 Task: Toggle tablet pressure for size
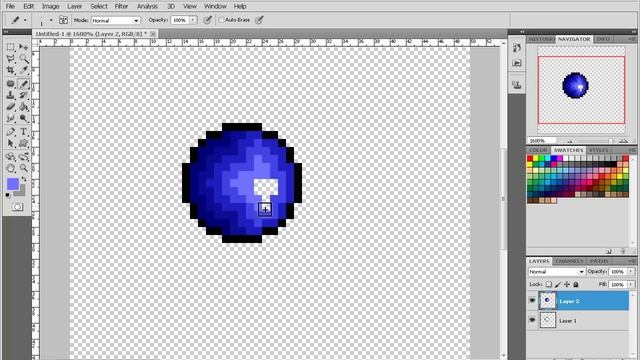[259, 20]
